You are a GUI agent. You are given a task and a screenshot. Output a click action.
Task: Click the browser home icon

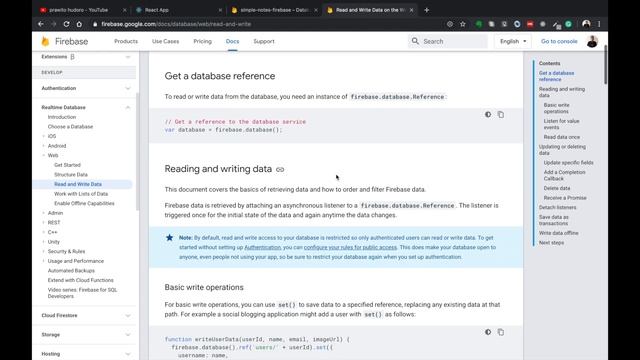(79, 24)
